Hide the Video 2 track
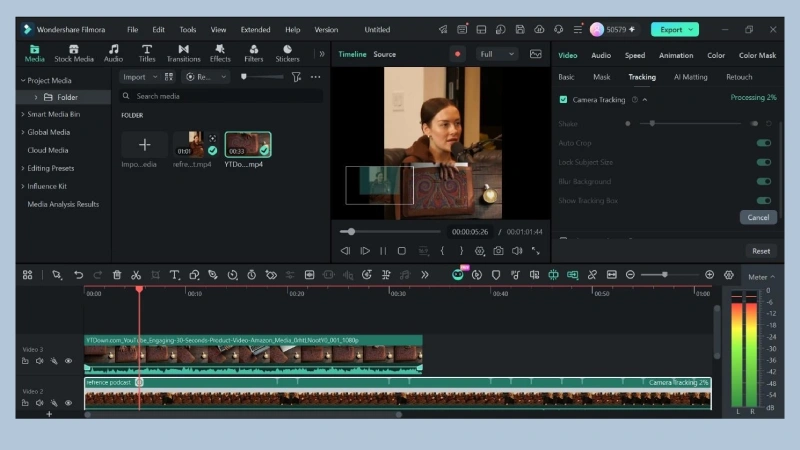 (x=68, y=403)
